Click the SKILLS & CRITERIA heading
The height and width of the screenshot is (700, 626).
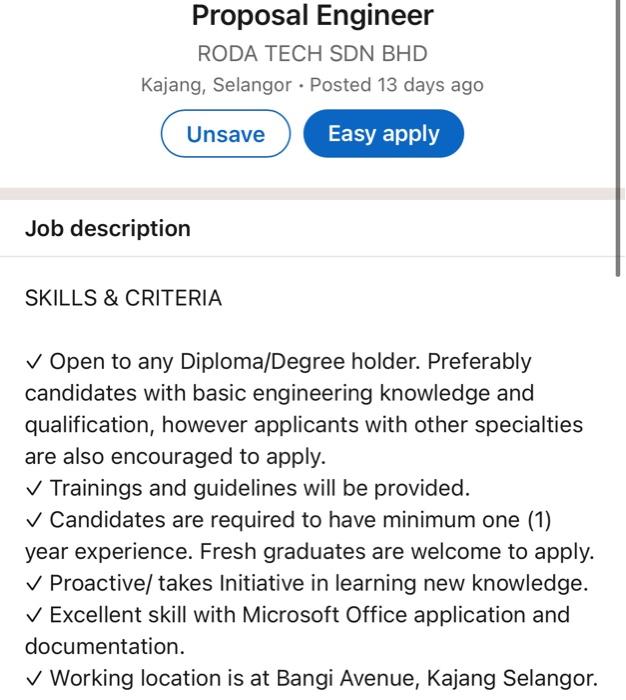(123, 298)
